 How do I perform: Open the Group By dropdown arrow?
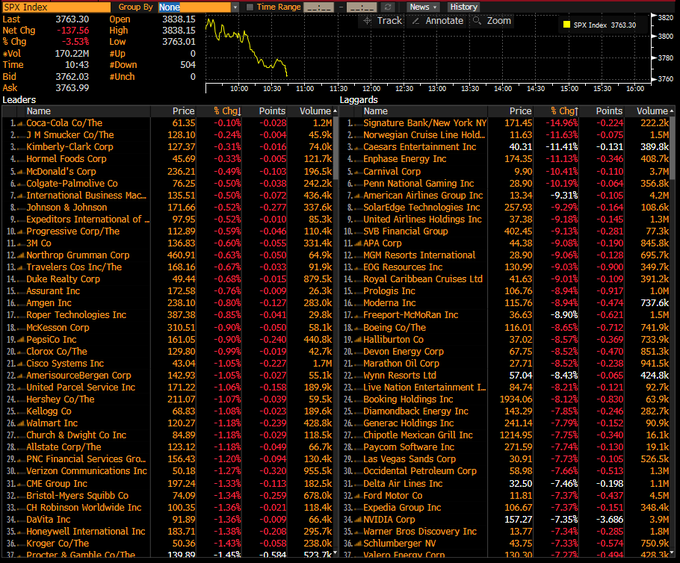pos(235,7)
